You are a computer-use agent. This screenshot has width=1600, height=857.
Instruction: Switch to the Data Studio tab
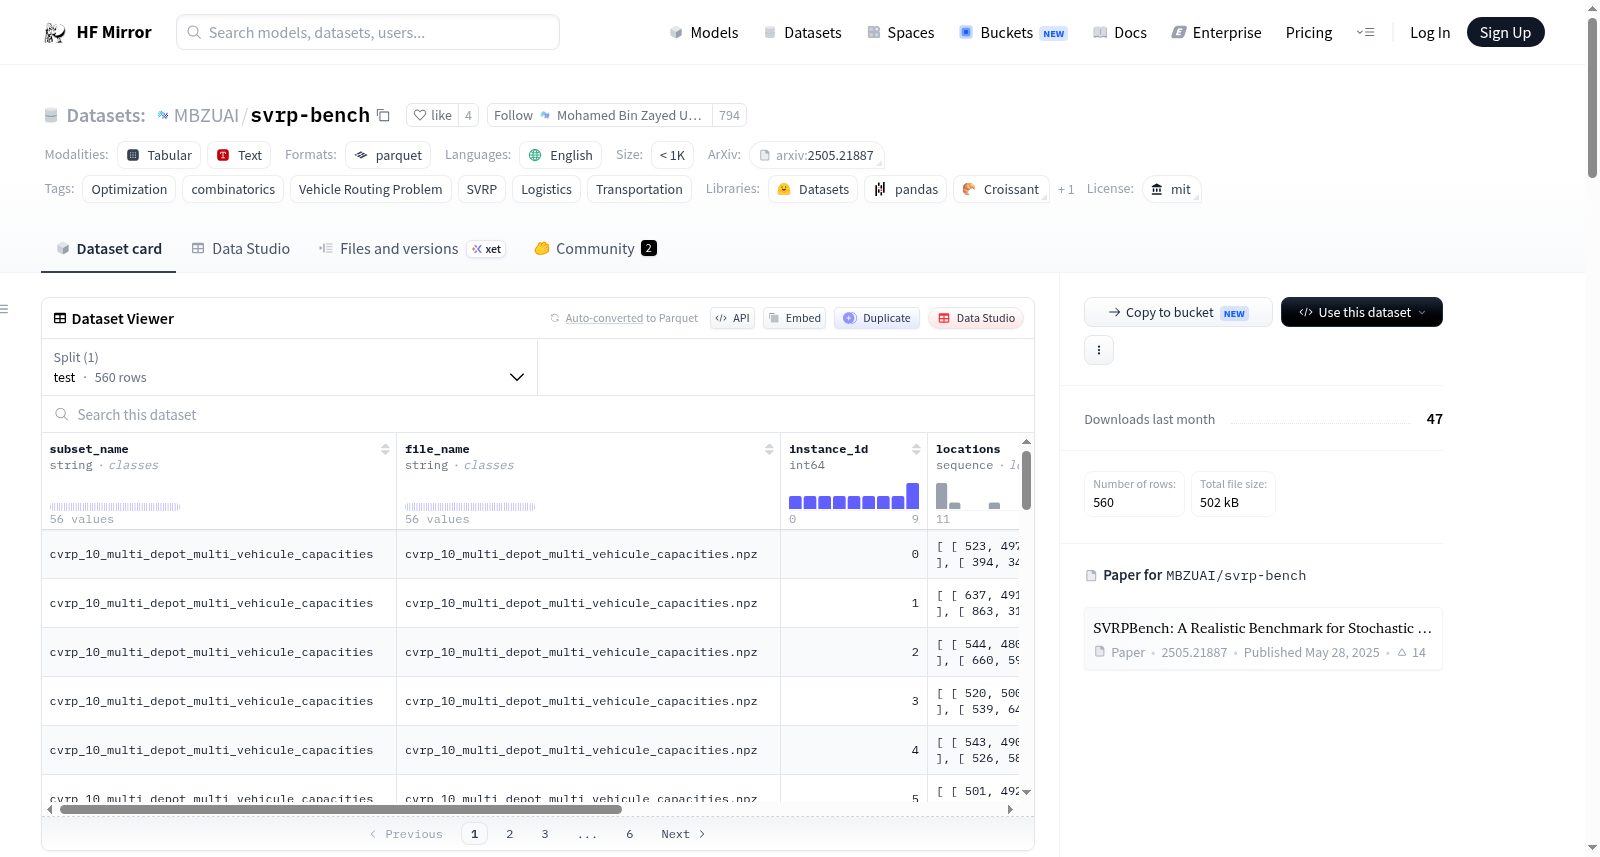[241, 249]
